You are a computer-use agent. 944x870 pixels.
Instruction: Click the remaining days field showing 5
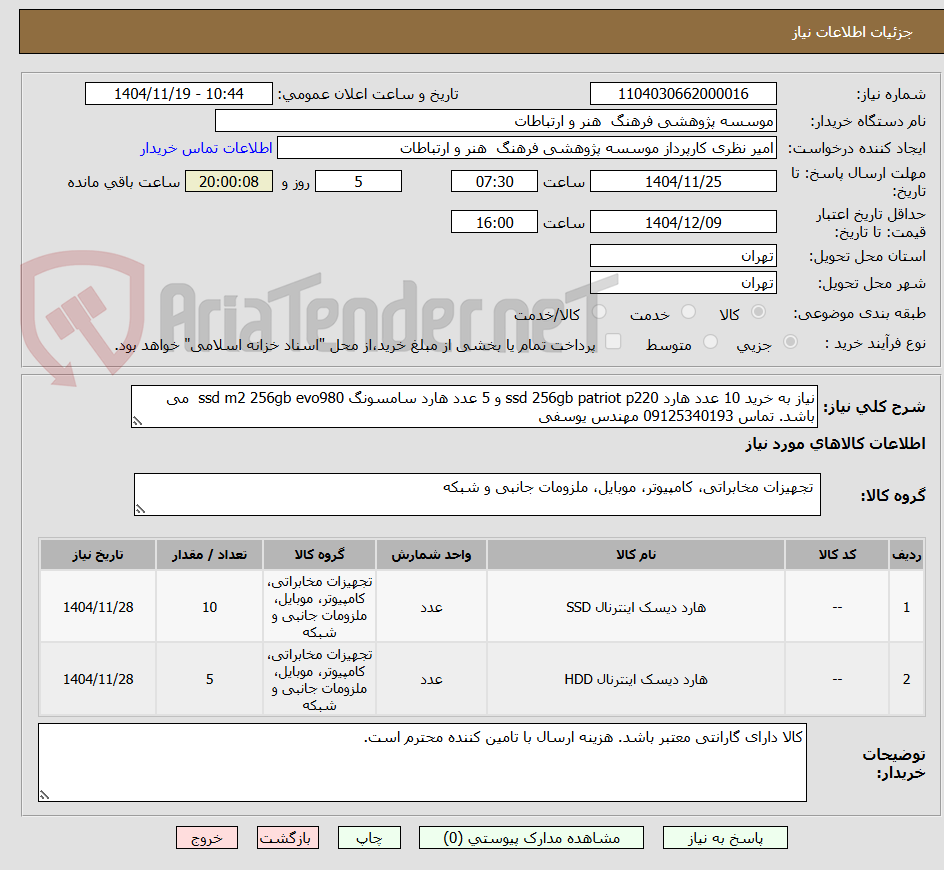[358, 181]
